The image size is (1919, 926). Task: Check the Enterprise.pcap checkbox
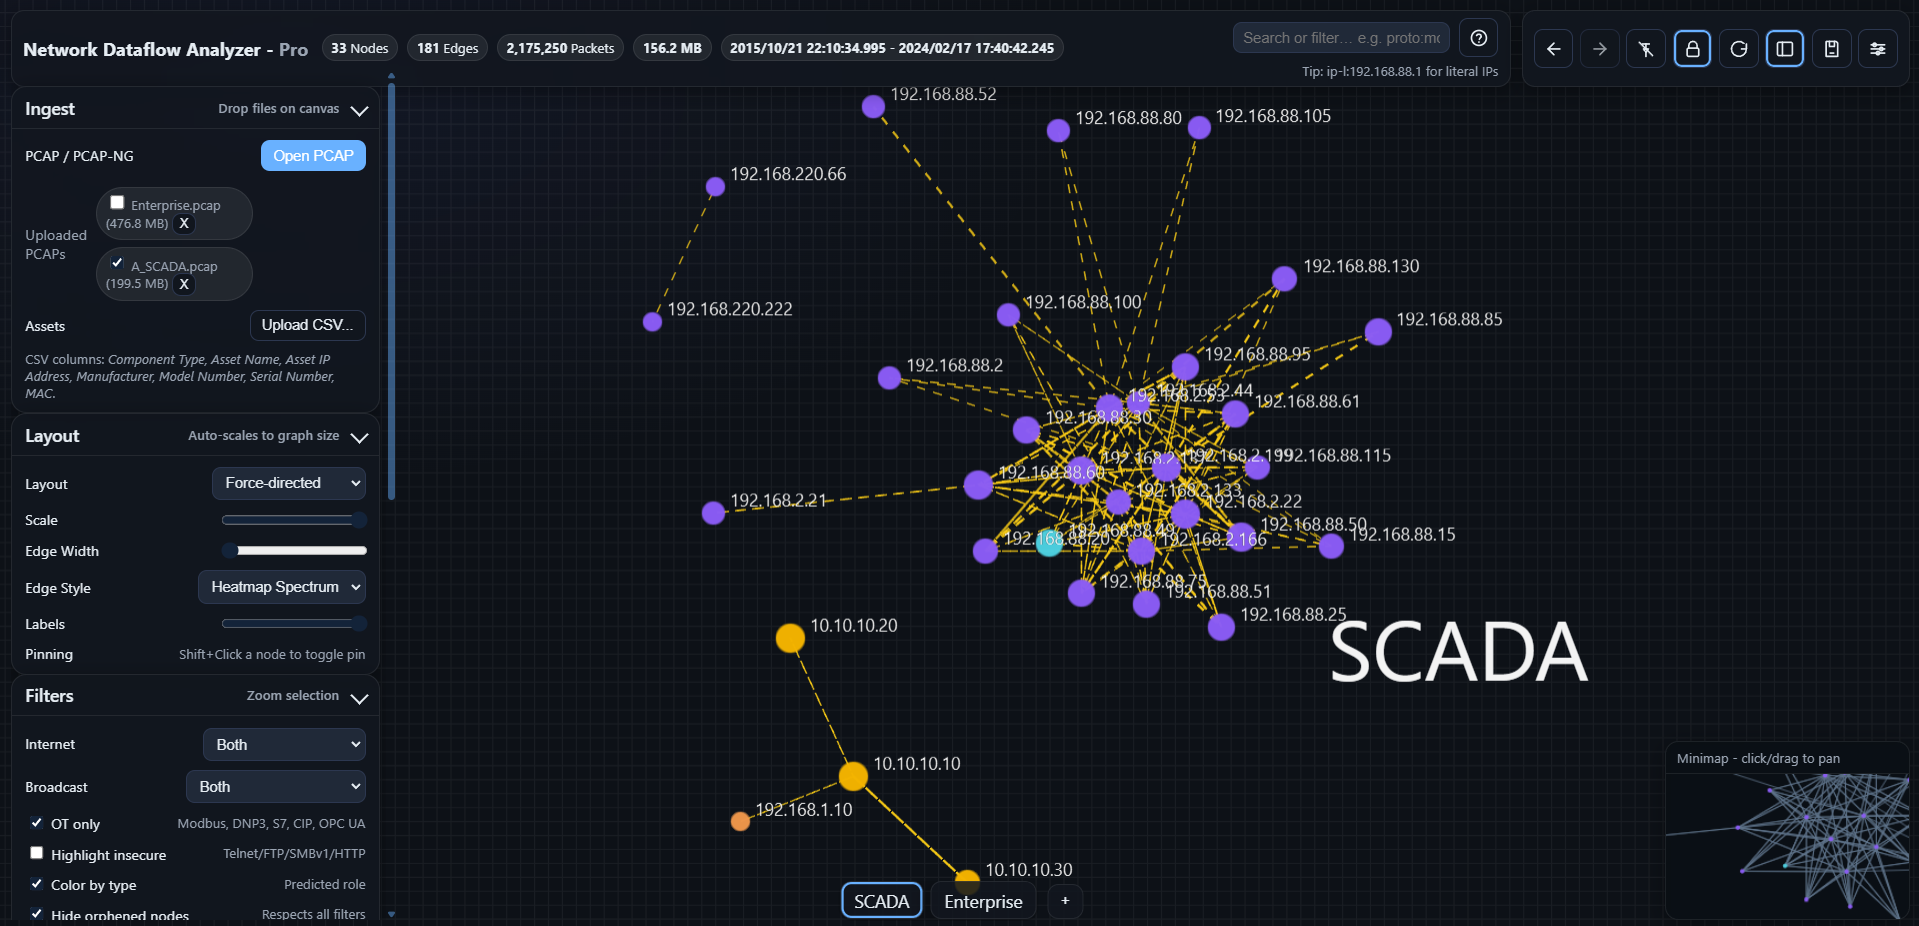click(x=117, y=203)
